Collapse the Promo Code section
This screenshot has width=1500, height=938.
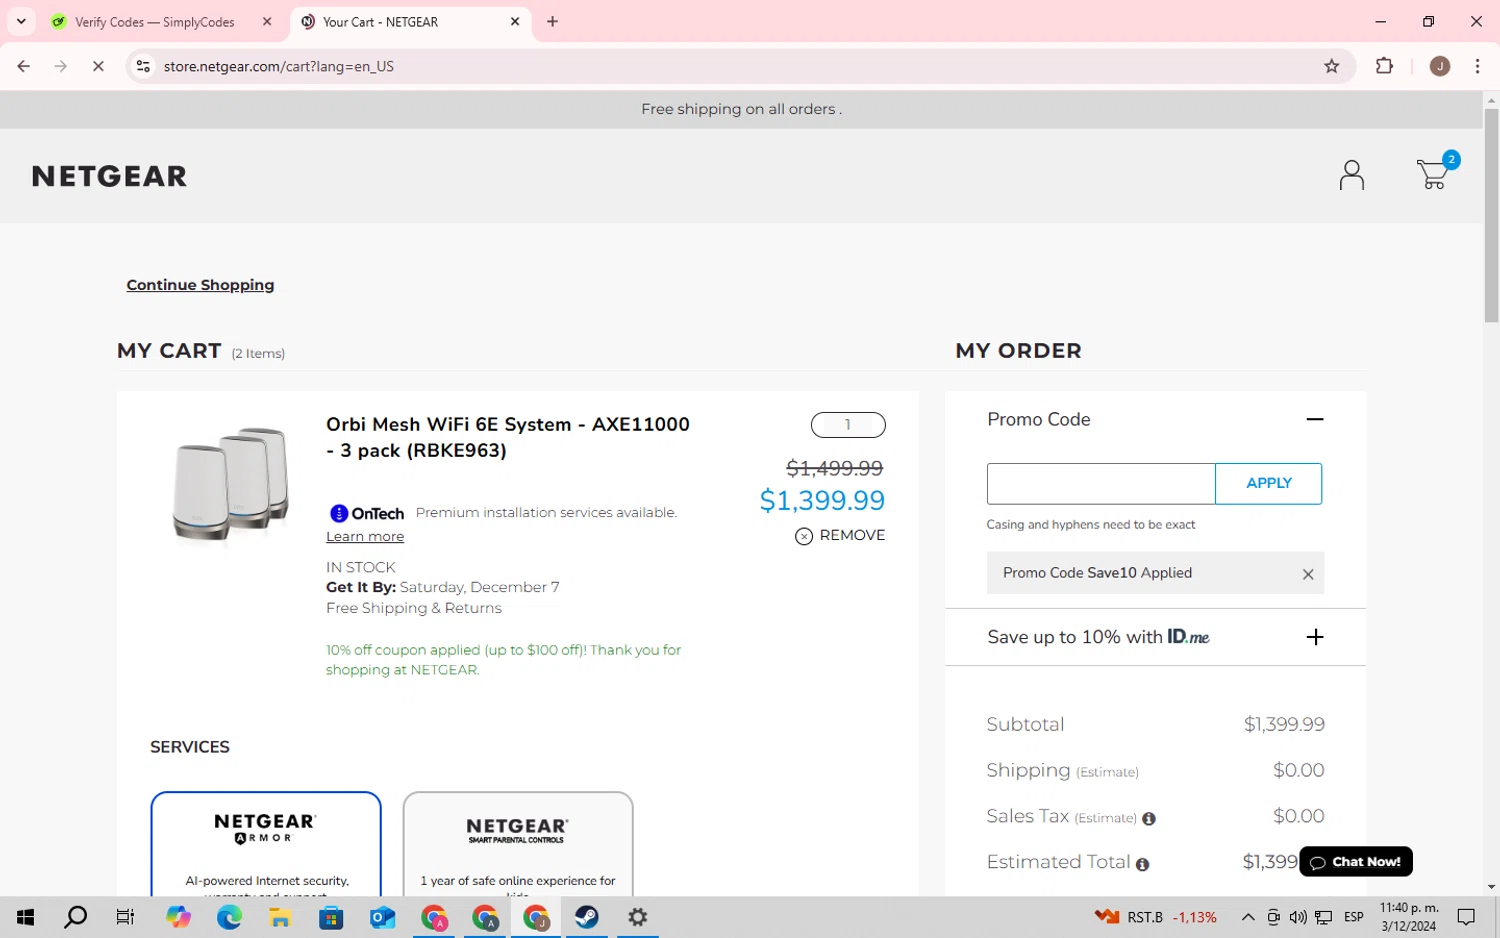coord(1315,419)
